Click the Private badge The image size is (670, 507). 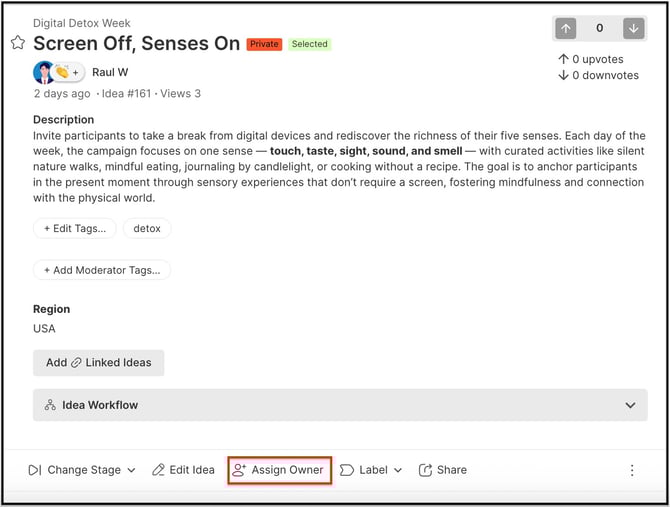pos(264,44)
